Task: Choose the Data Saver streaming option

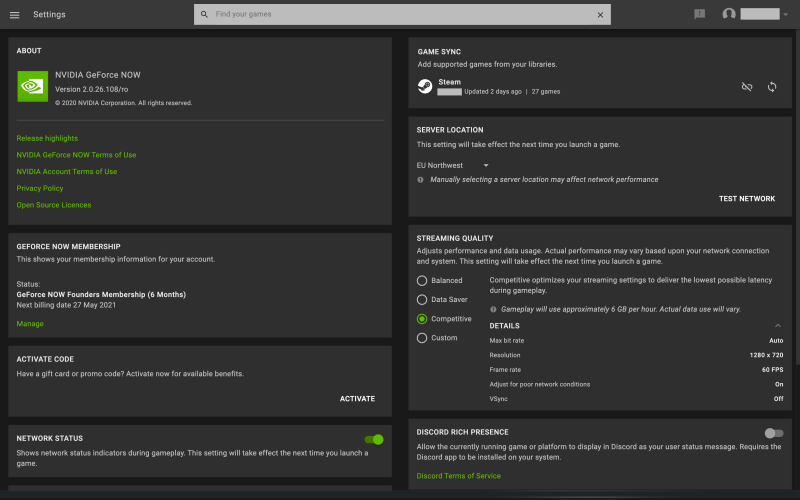Action: point(422,299)
